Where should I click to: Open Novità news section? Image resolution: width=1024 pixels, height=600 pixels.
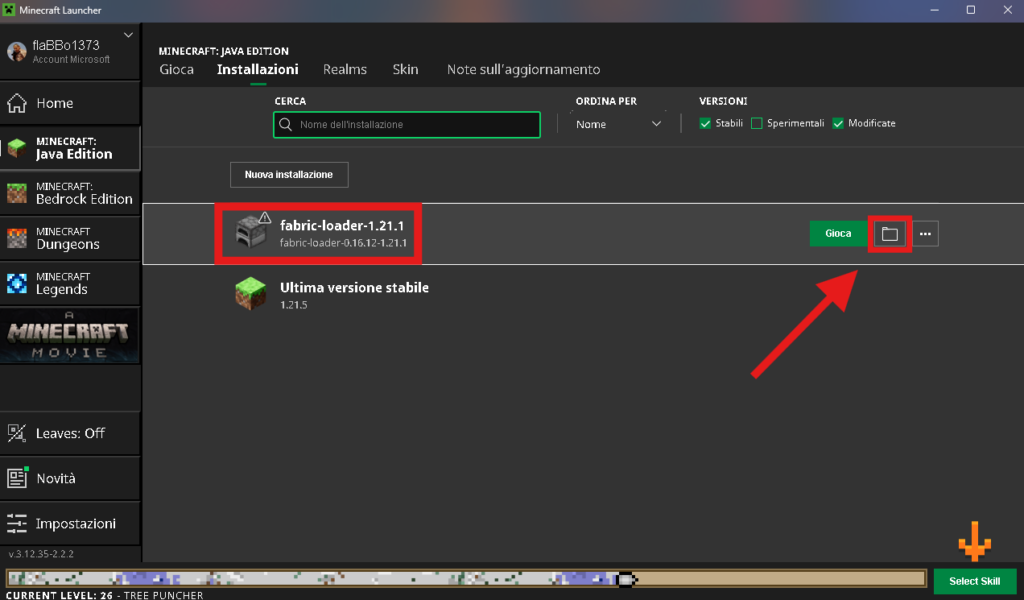click(70, 479)
